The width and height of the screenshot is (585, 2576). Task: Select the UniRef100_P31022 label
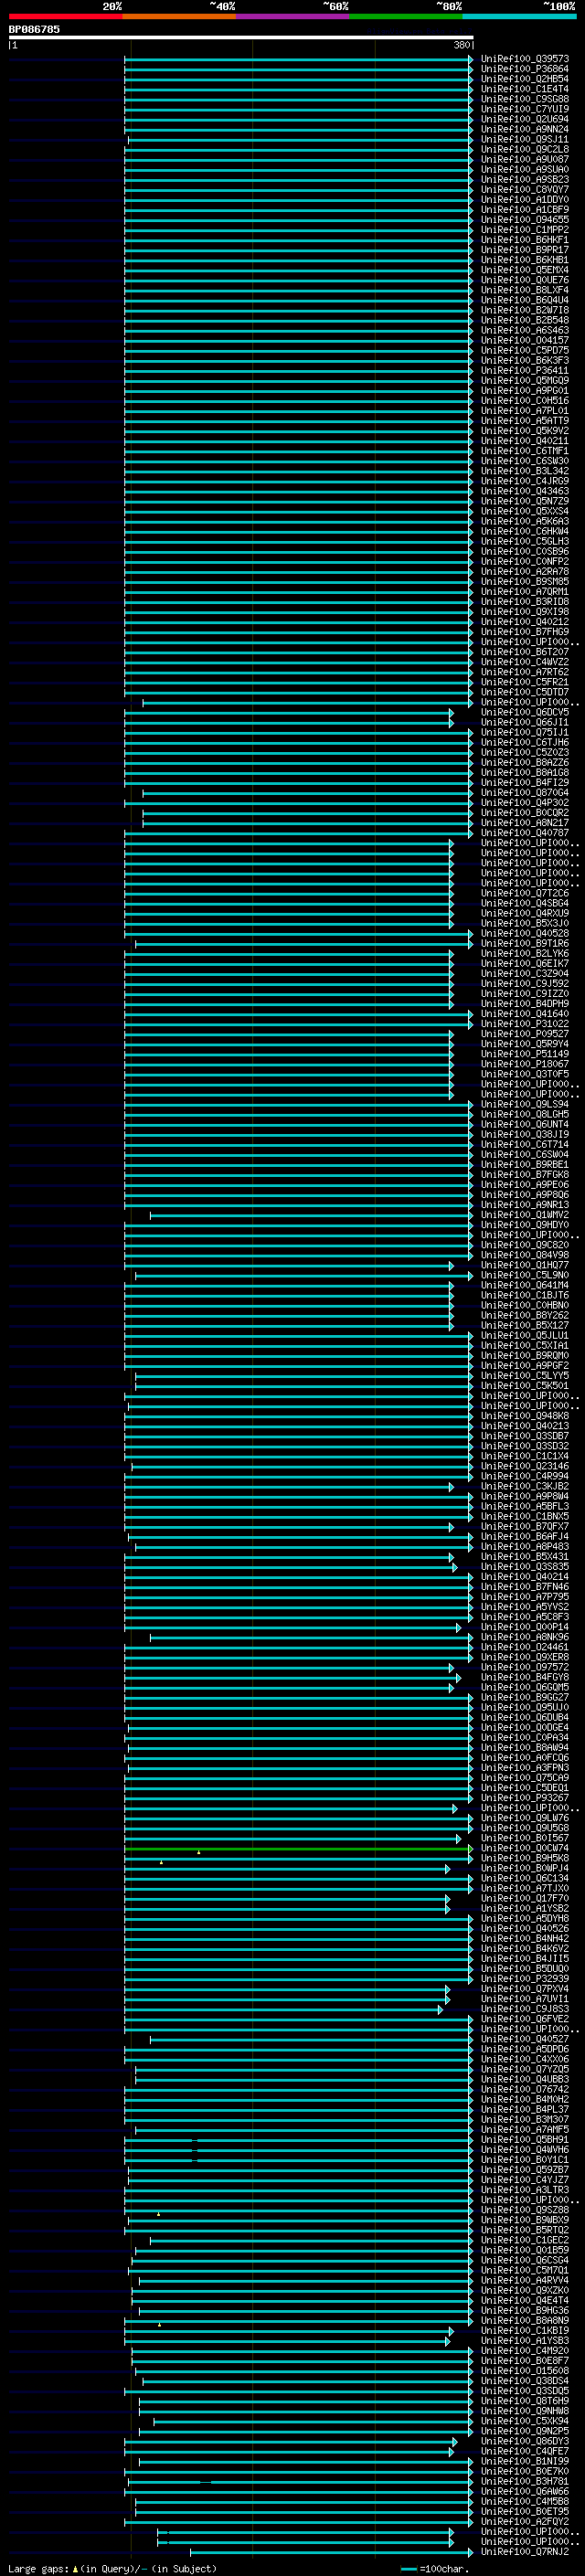(x=525, y=1024)
